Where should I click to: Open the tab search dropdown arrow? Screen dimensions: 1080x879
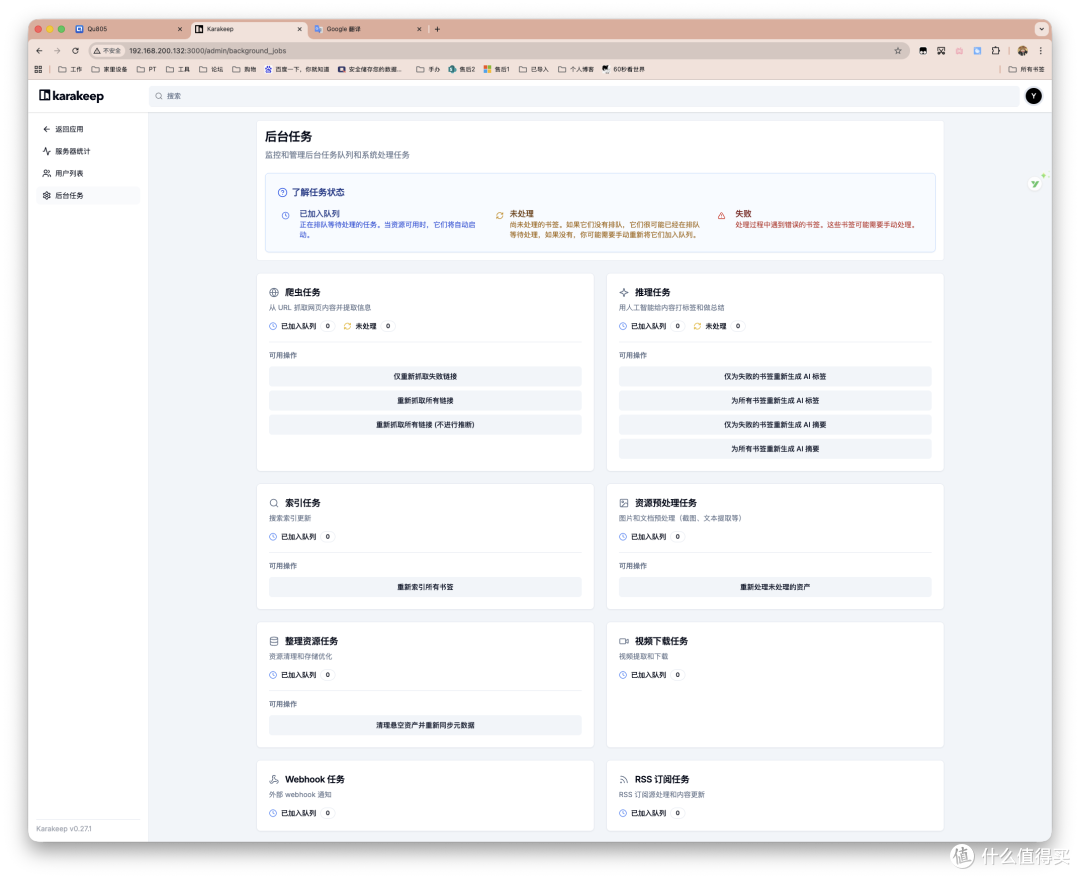tap(1041, 29)
